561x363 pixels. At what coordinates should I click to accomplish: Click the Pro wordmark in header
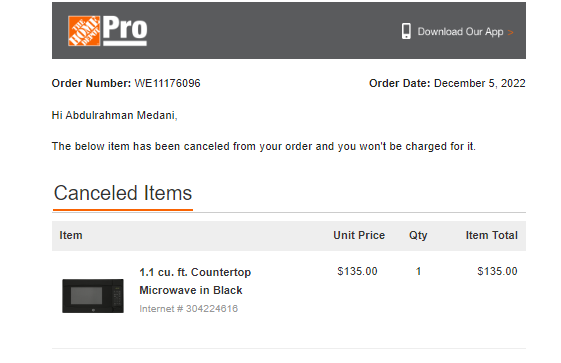(125, 30)
